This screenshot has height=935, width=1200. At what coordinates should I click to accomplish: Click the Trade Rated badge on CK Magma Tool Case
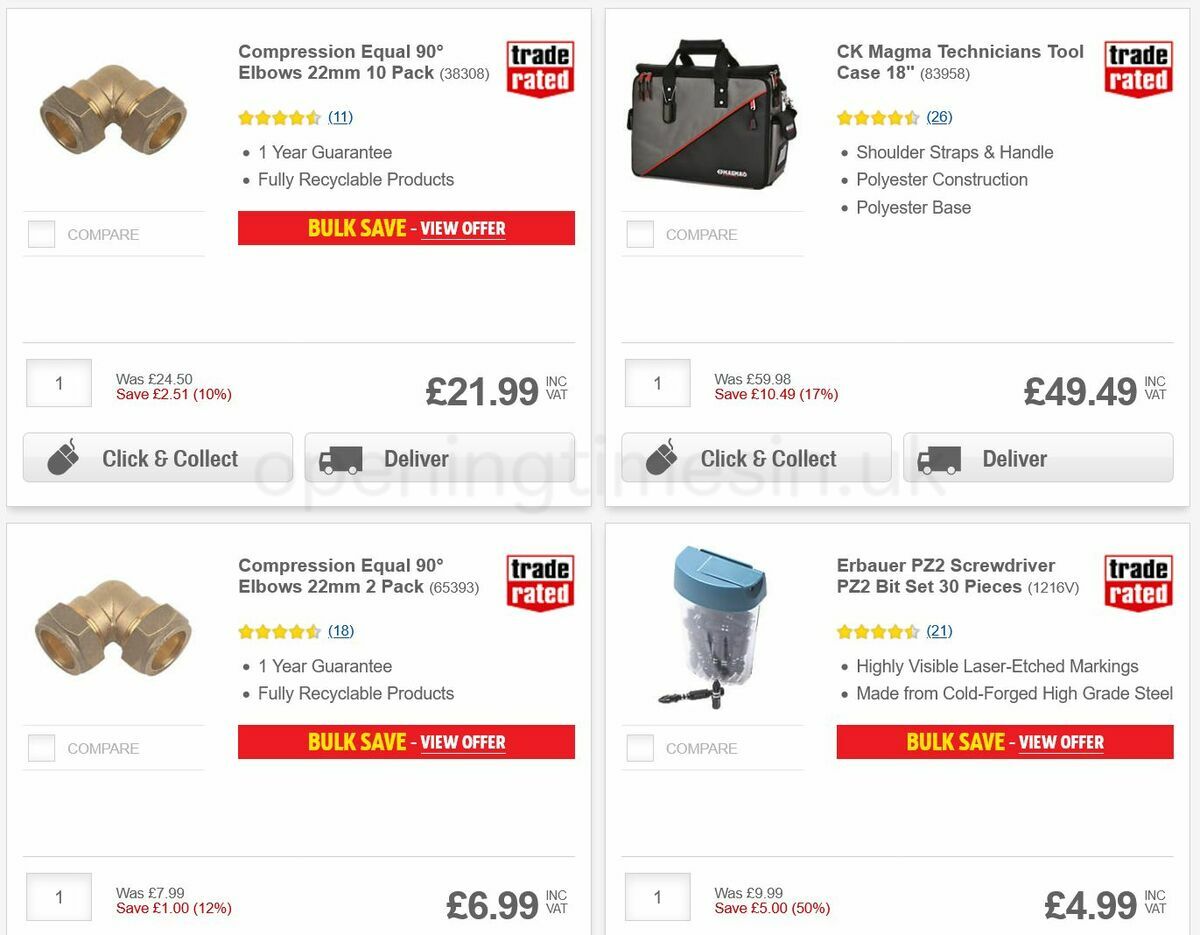pos(1137,66)
